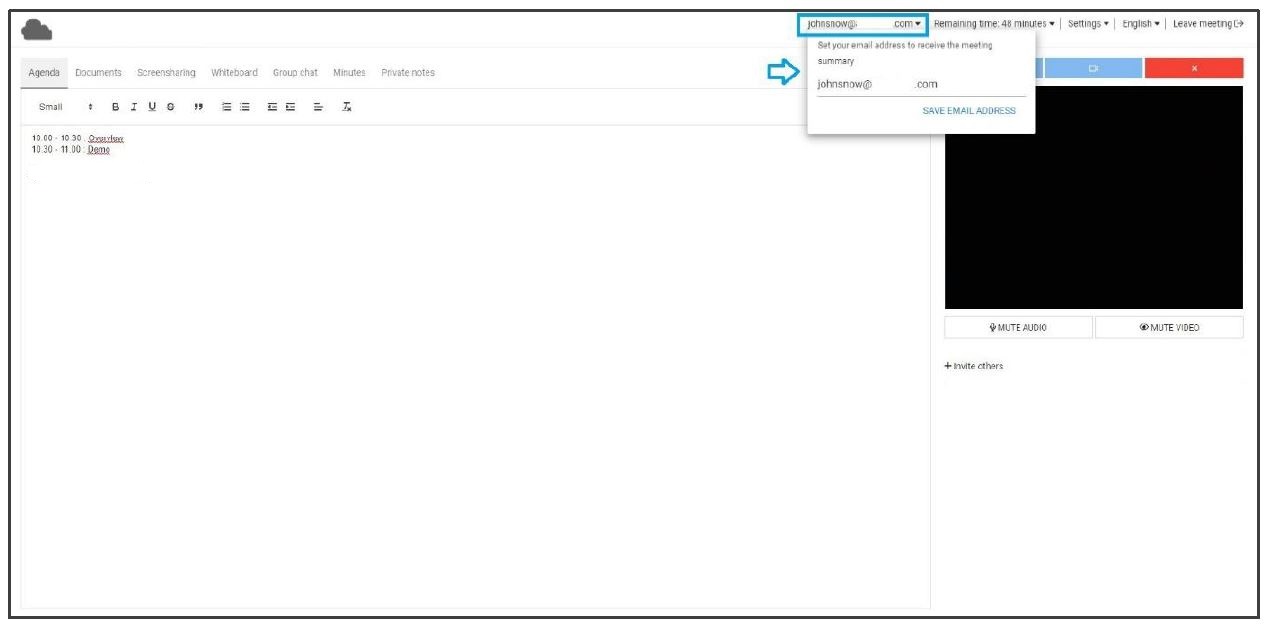Viewport: 1271px width, 629px height.
Task: Click the blue camera video button
Action: (1093, 68)
